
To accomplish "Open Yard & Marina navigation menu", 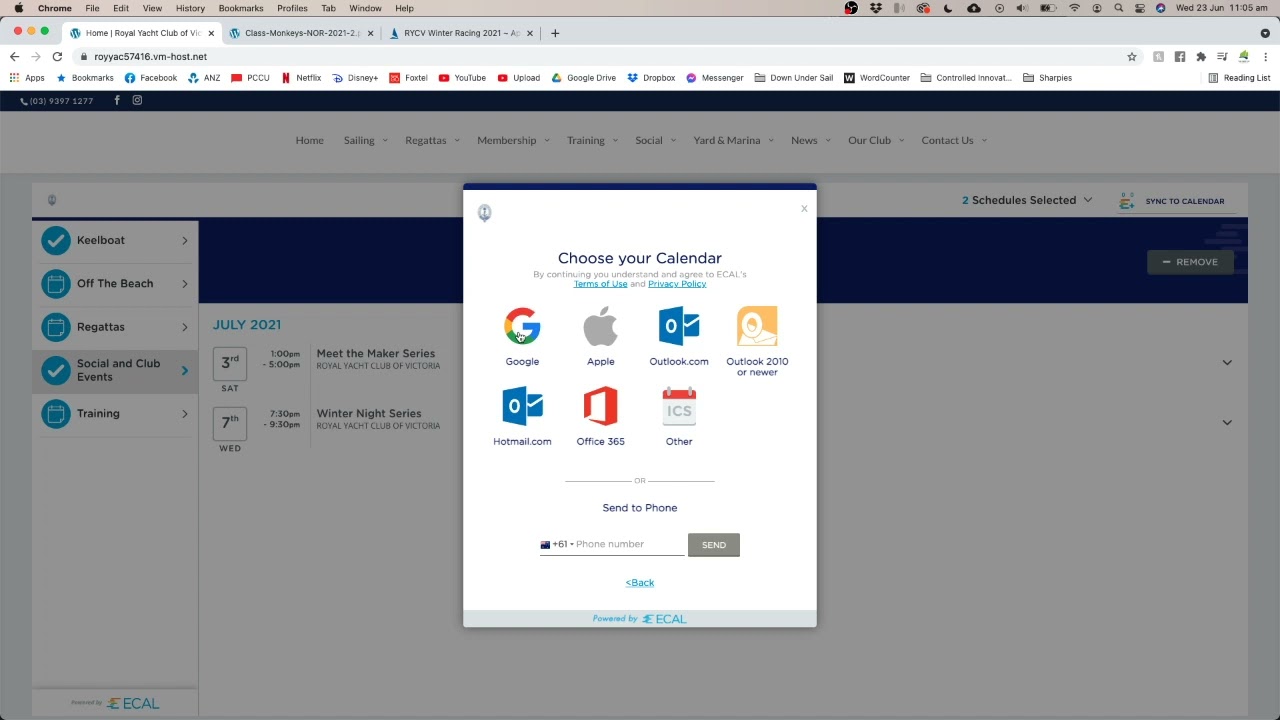I will 733,140.
